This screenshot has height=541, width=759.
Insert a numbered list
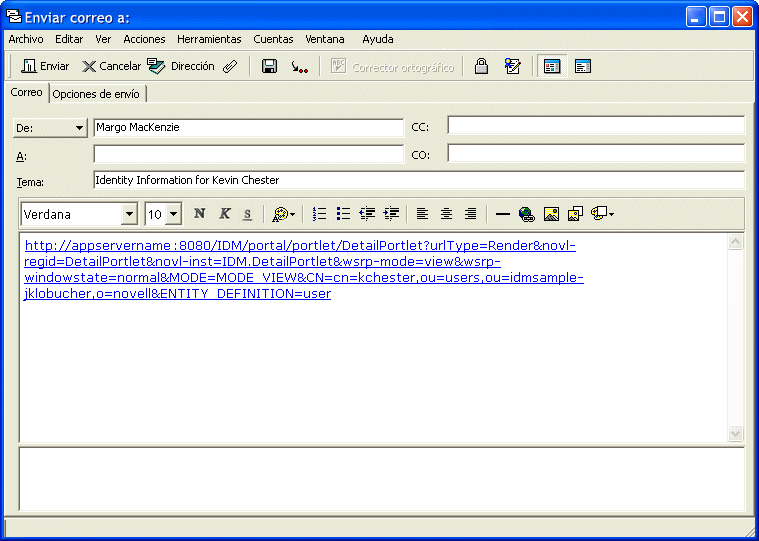(x=319, y=213)
